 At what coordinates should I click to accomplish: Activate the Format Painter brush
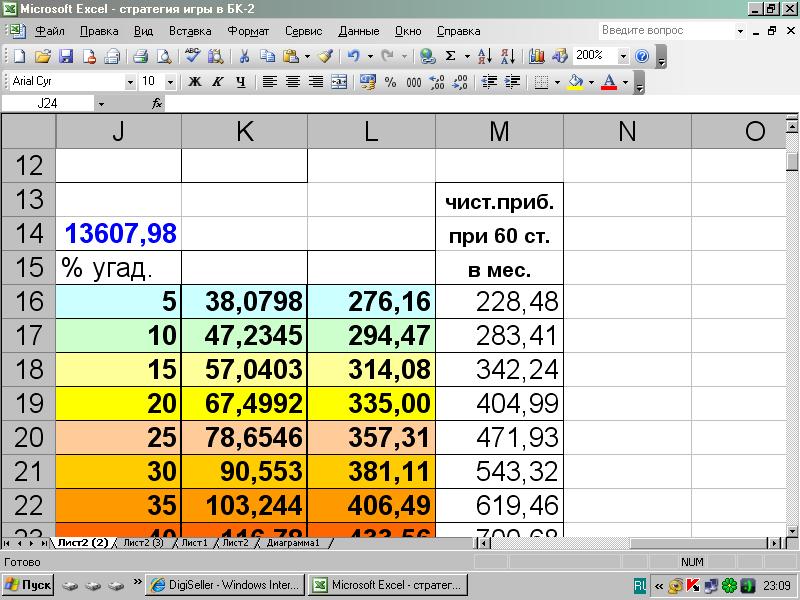pos(326,56)
